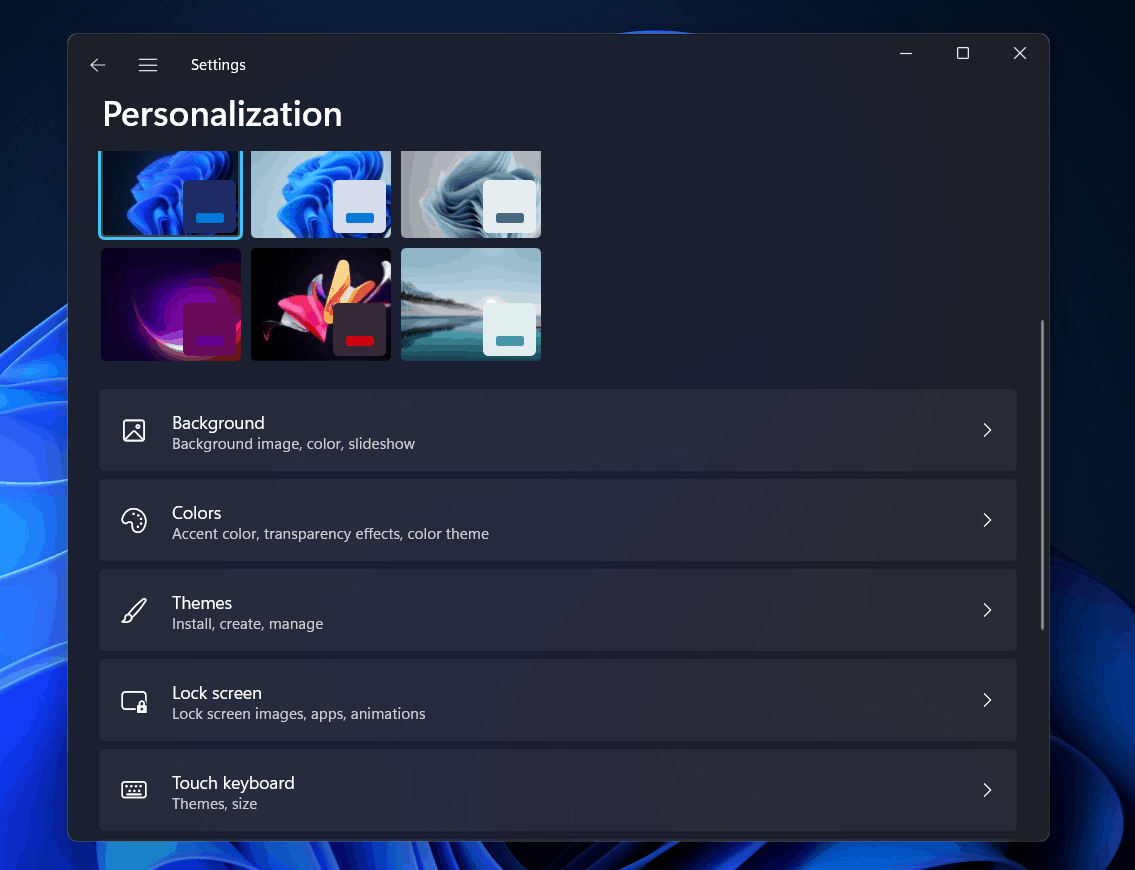Expand the Background chevron arrow
The width and height of the screenshot is (1135, 870).
(986, 430)
